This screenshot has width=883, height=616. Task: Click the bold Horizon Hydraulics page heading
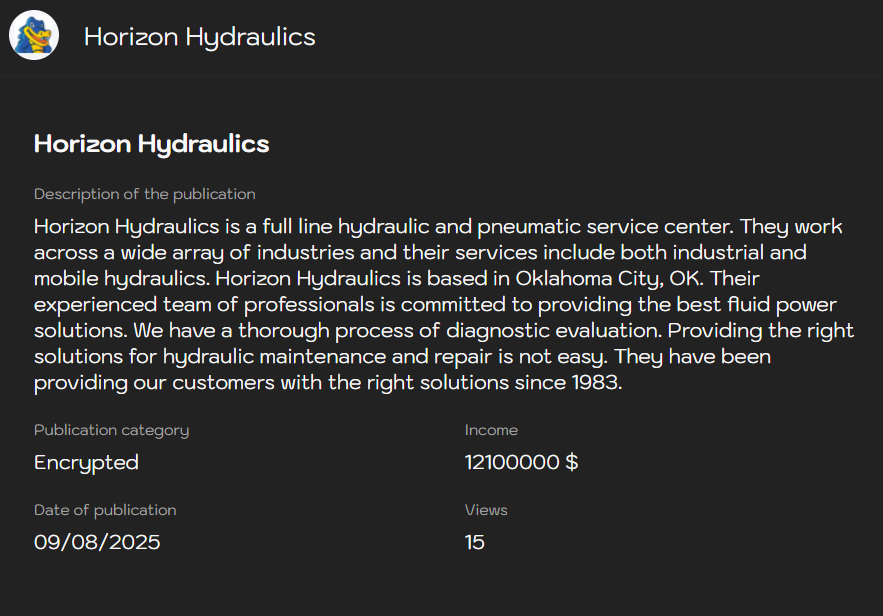tap(151, 144)
